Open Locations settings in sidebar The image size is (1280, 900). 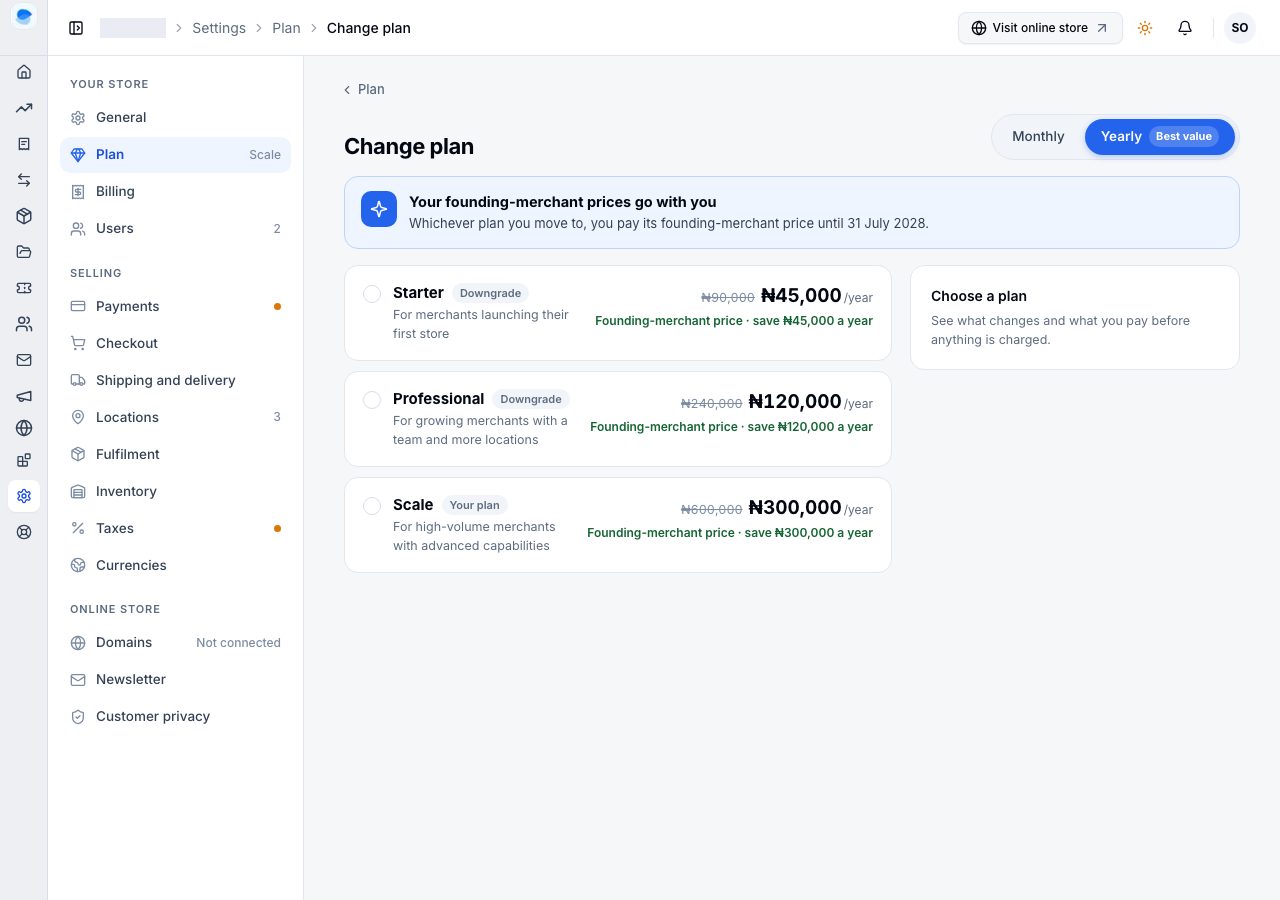pos(176,418)
